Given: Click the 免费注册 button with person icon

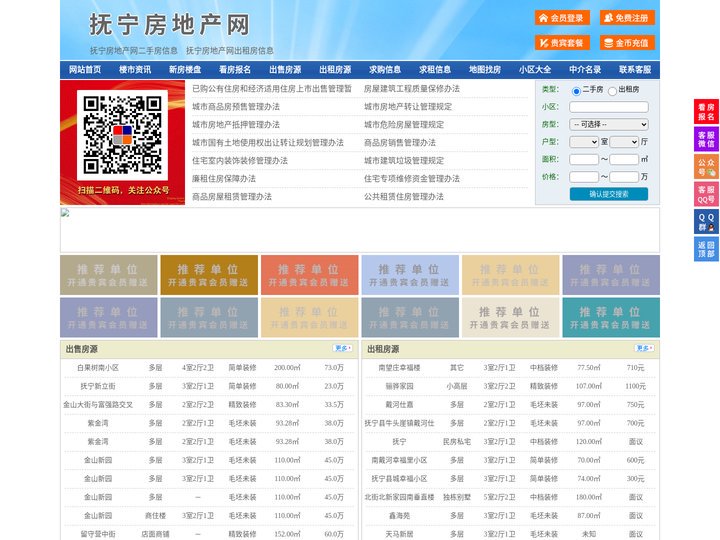Looking at the screenshot, I should 627,18.
